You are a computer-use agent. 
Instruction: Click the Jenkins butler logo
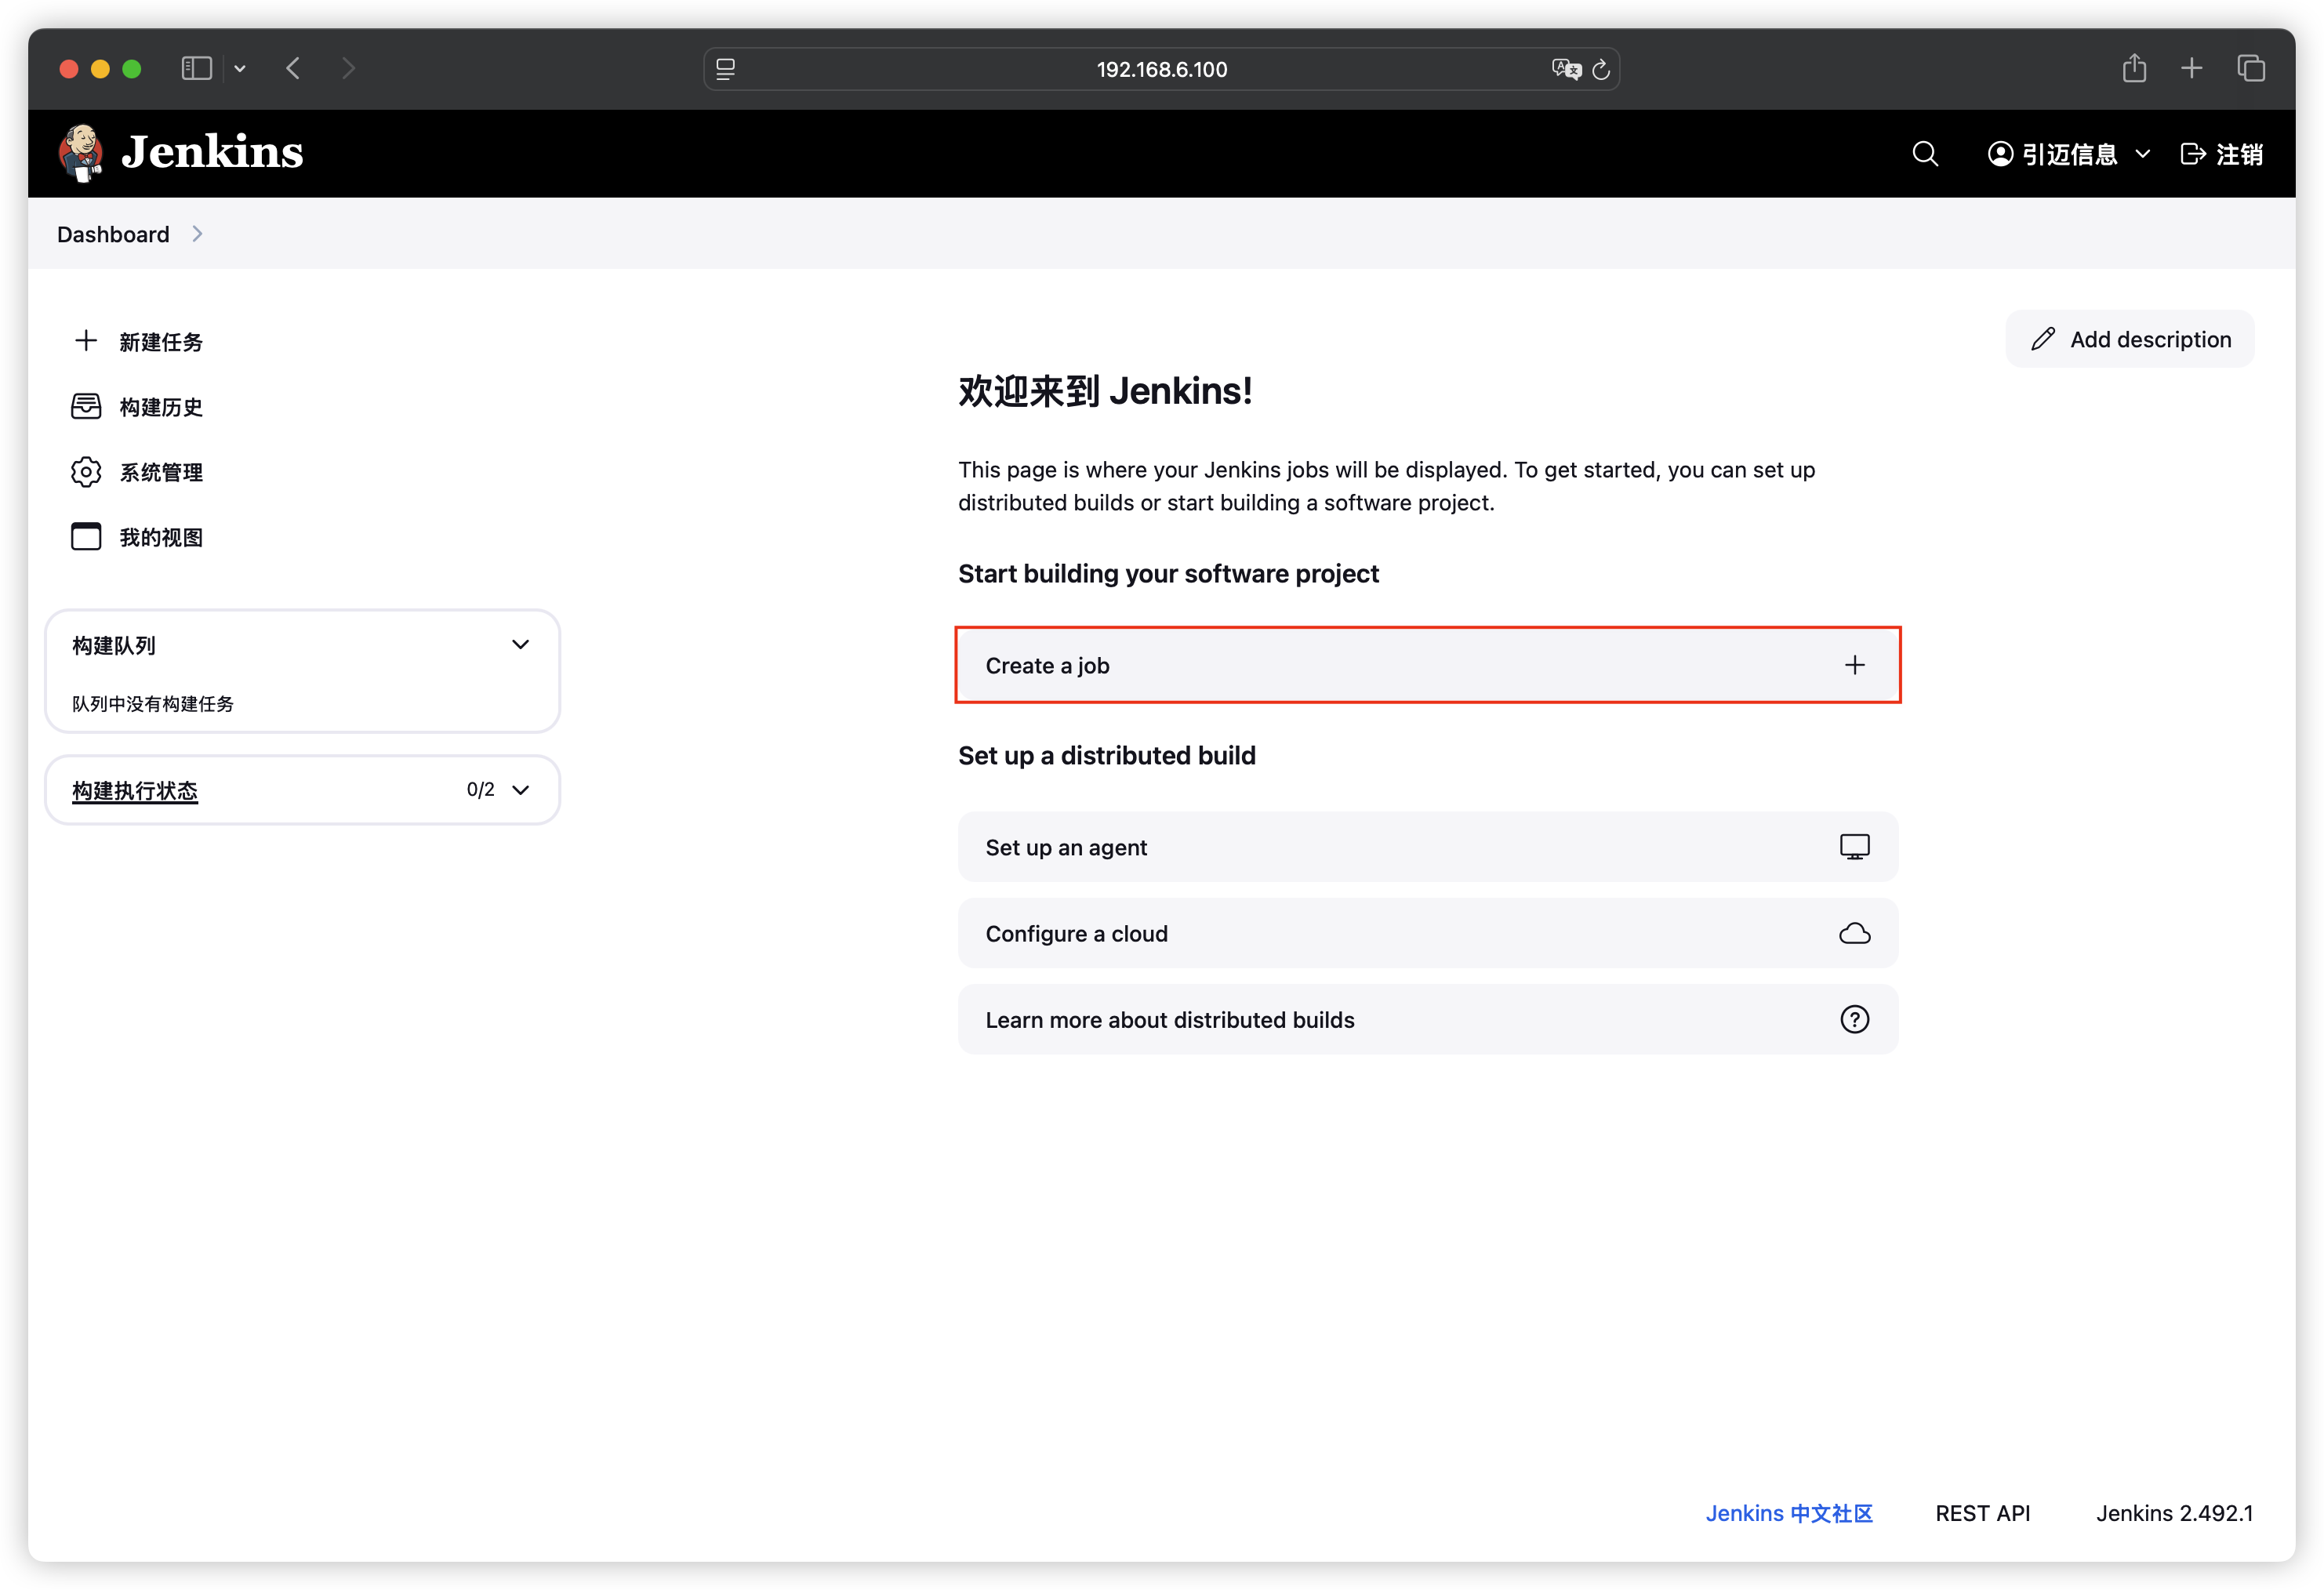[x=80, y=153]
